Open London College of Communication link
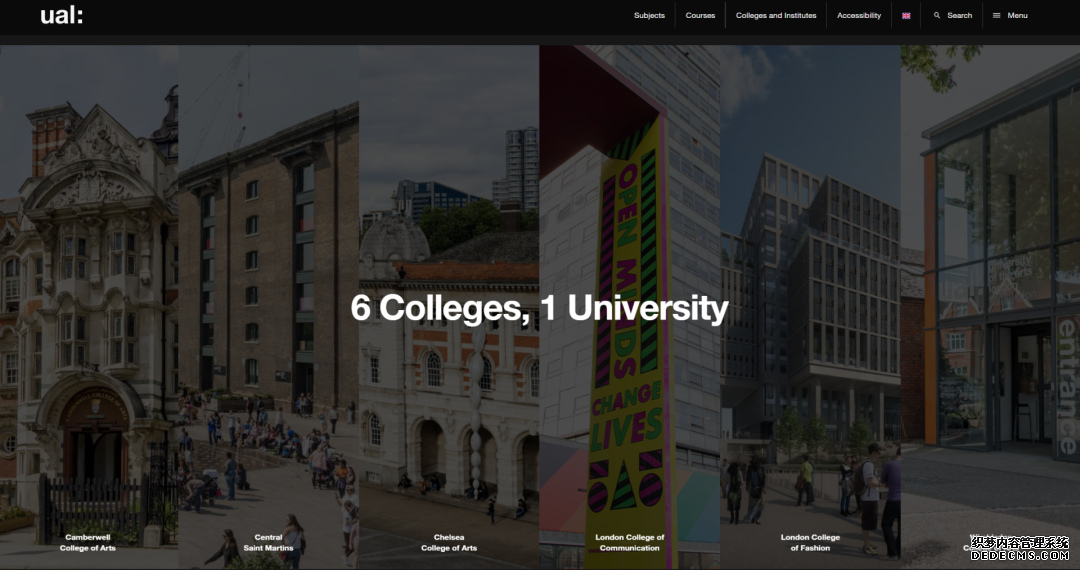The width and height of the screenshot is (1080, 570). point(630,542)
